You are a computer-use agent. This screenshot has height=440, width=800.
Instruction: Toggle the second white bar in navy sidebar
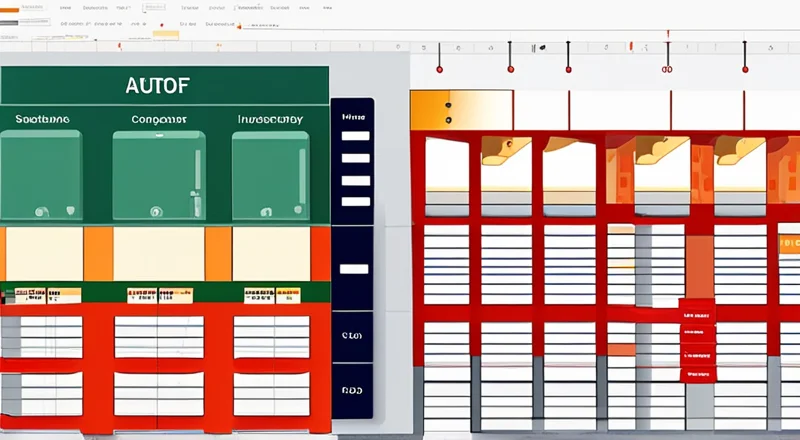click(x=355, y=158)
